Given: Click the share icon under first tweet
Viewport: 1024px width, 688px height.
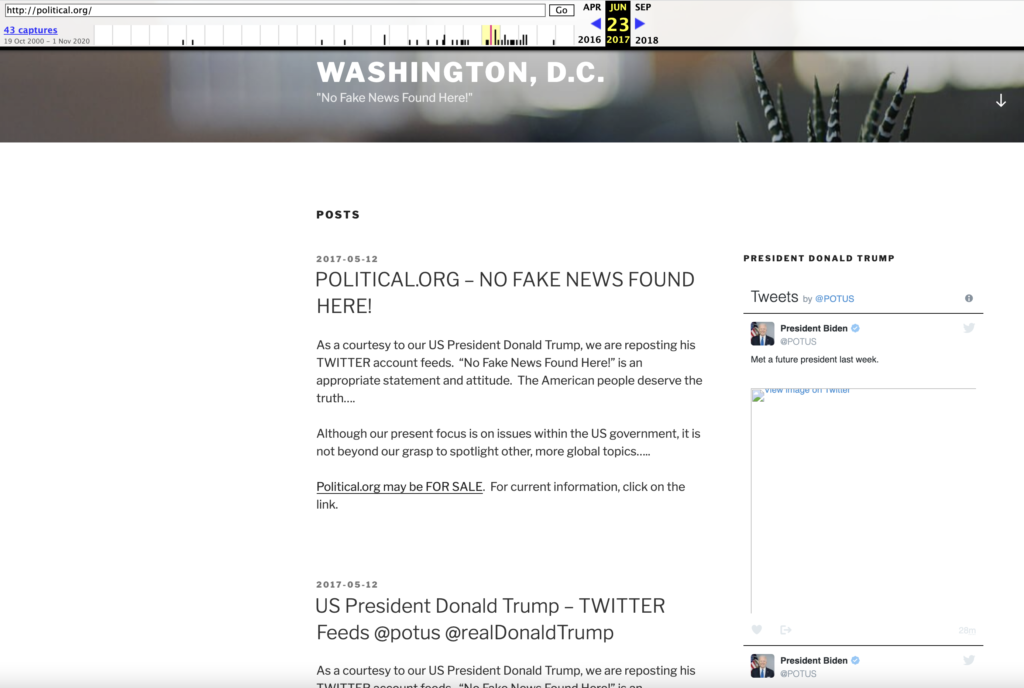Looking at the screenshot, I should 785,630.
